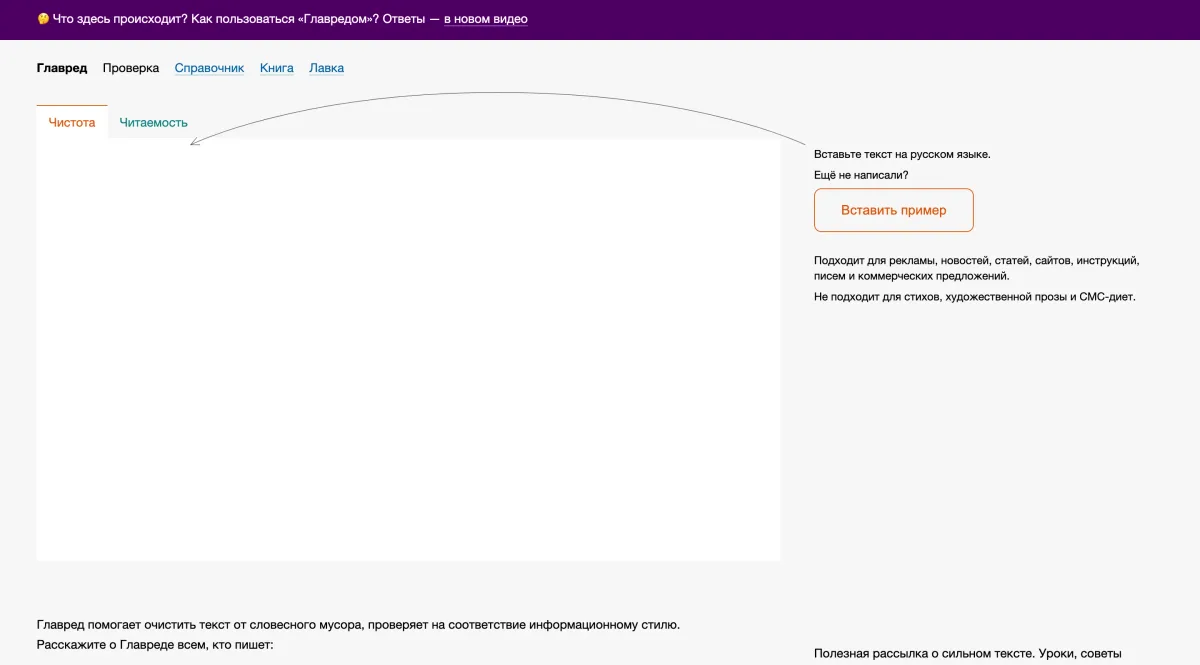
Task: Click the «Полезная рассылка о сильном тексте» text
Action: (967, 654)
